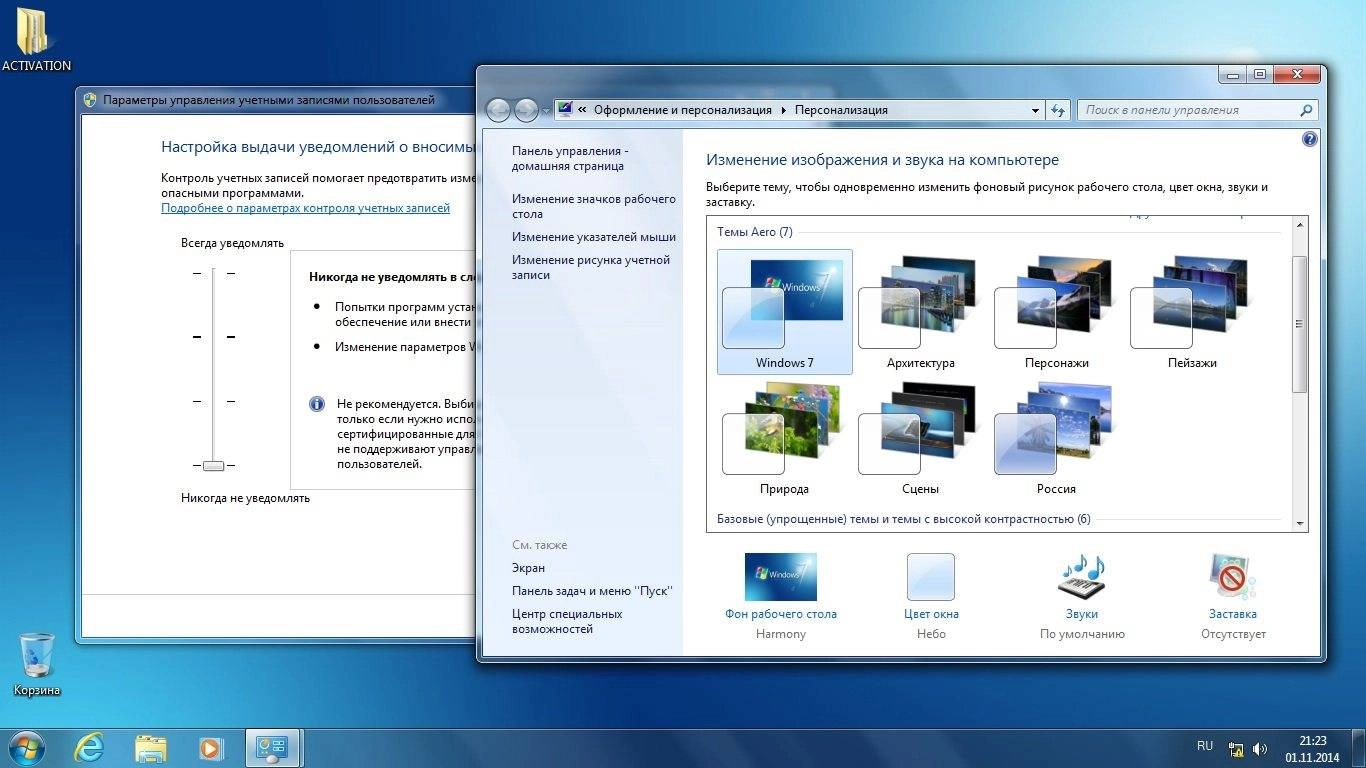Click the Back navigation arrow
1366x768 pixels.
click(x=498, y=110)
